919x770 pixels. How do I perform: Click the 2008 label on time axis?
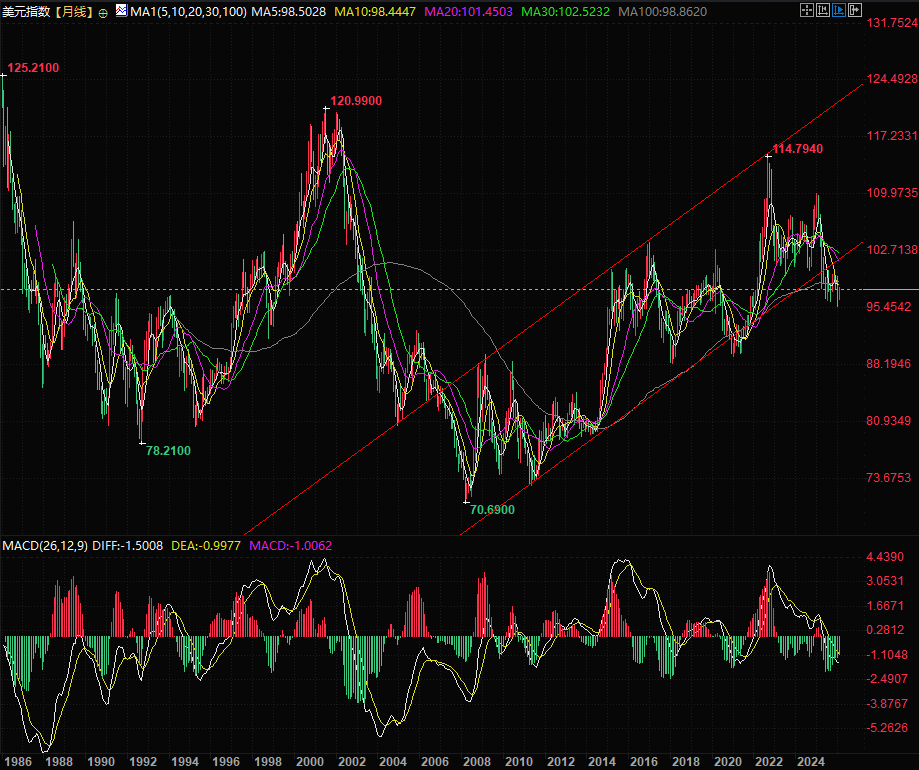coord(476,761)
